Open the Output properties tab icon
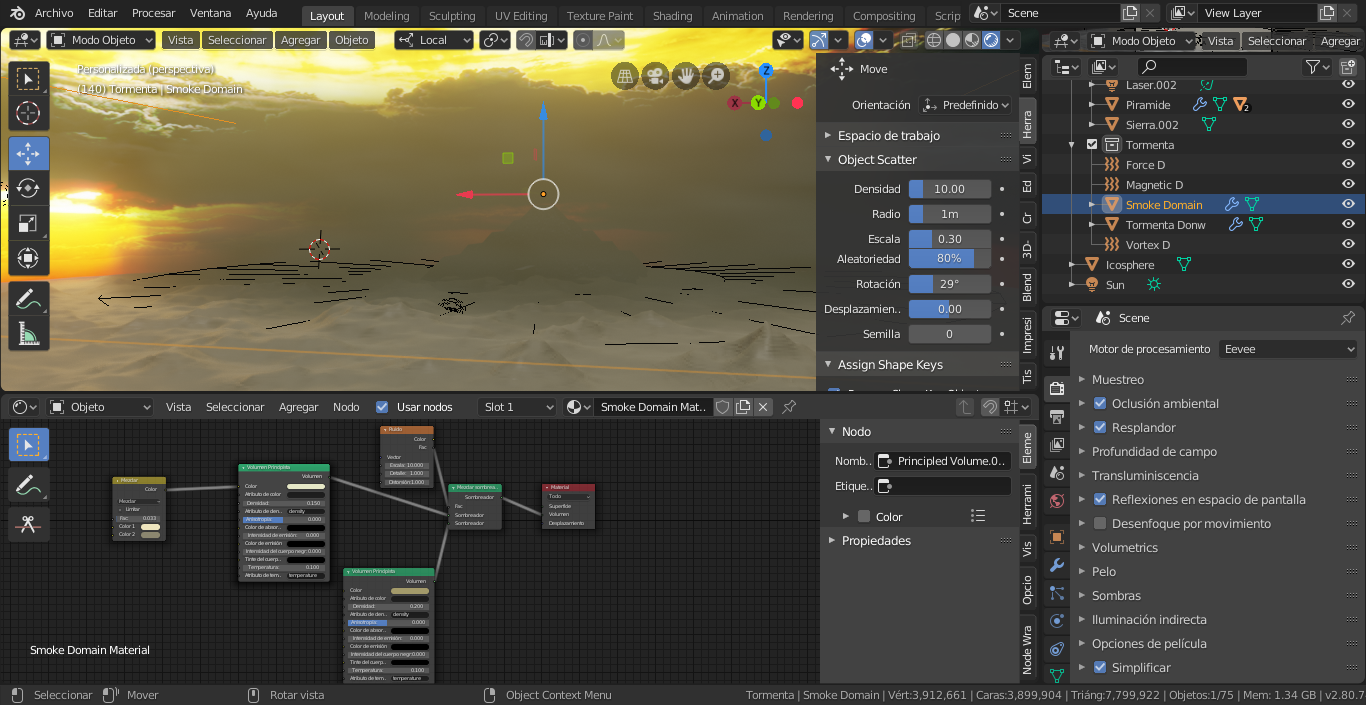1366x705 pixels. point(1057,415)
